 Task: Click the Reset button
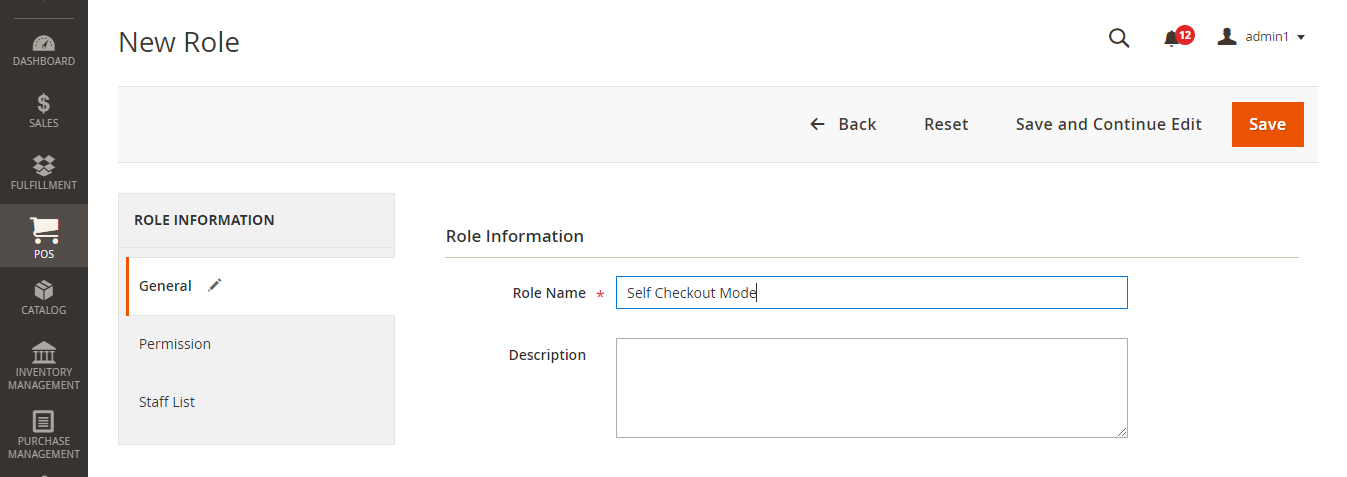click(945, 124)
